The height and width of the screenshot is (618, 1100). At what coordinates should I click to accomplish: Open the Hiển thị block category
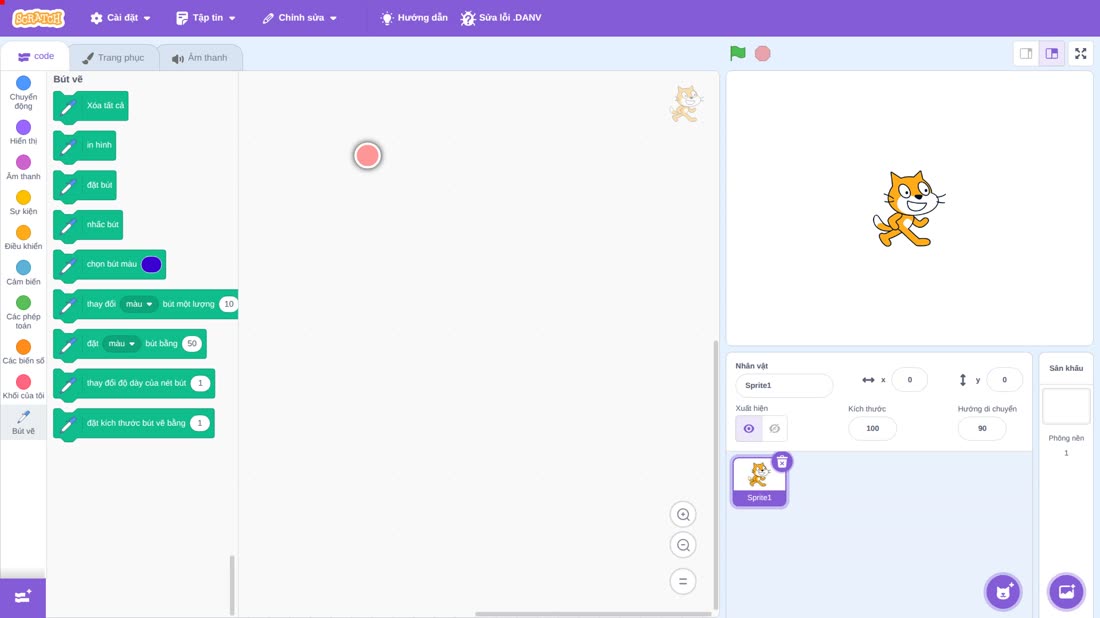tap(23, 133)
